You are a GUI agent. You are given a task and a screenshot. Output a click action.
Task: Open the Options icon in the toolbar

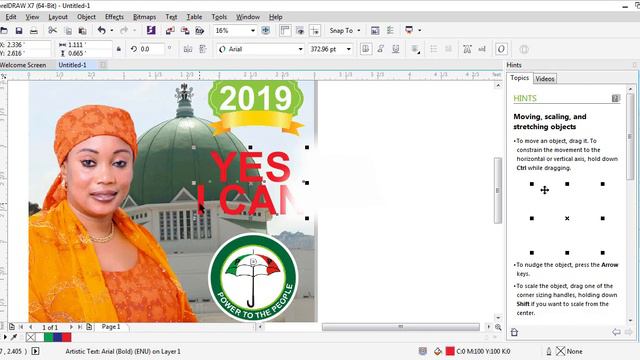coord(390,30)
